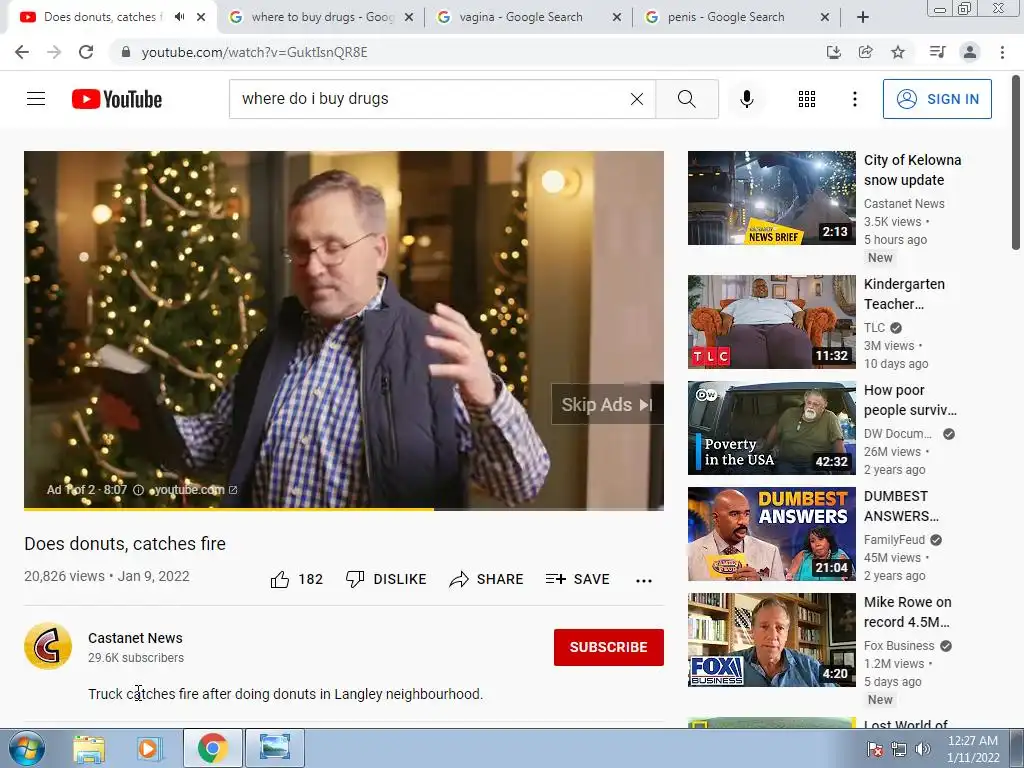Click the red SUBSCRIBE button

pos(609,647)
